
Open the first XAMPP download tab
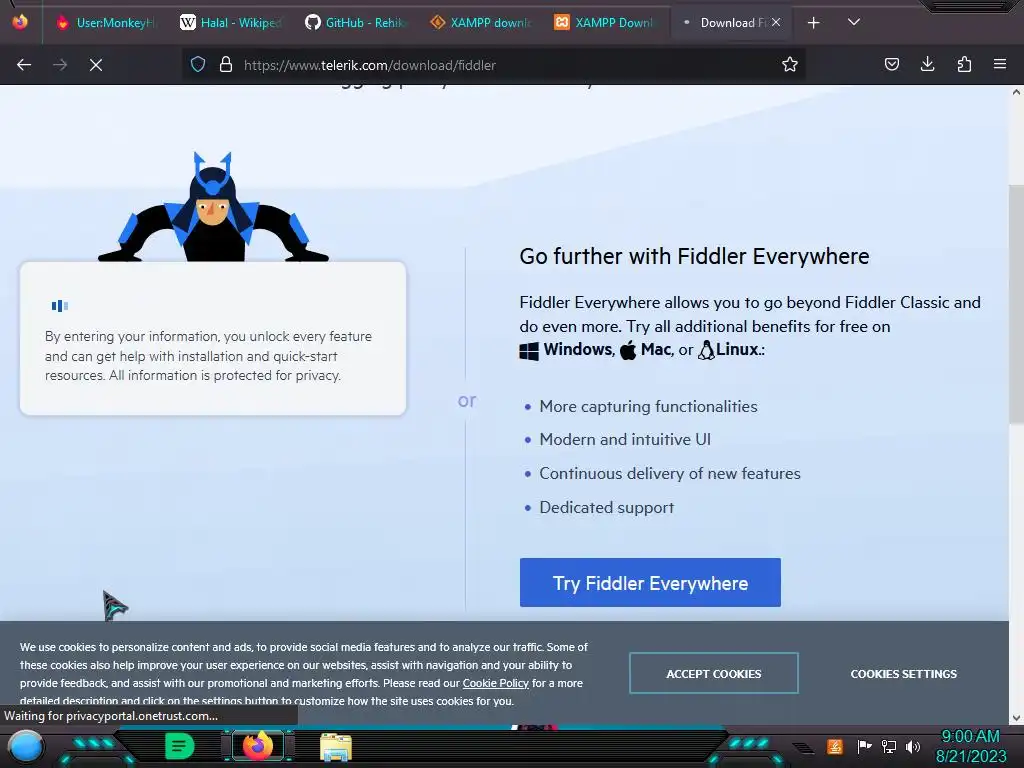coord(481,23)
